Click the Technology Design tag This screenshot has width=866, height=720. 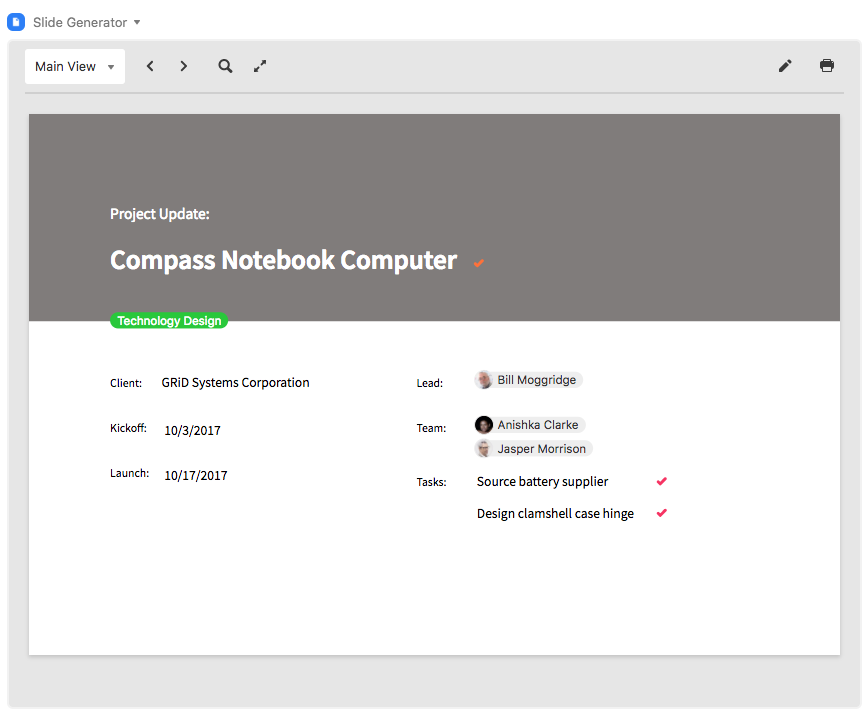[x=169, y=321]
